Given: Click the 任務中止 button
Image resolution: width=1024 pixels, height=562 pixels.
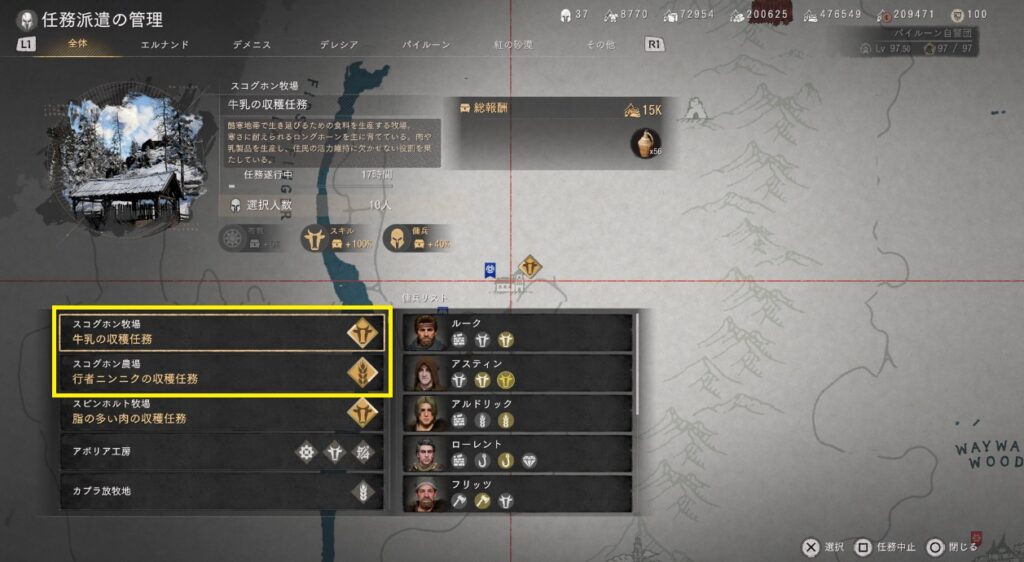Looking at the screenshot, I should 886,547.
